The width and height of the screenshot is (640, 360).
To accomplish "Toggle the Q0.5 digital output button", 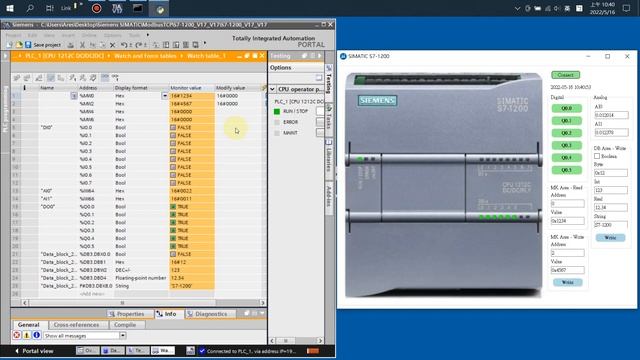I will (x=566, y=170).
